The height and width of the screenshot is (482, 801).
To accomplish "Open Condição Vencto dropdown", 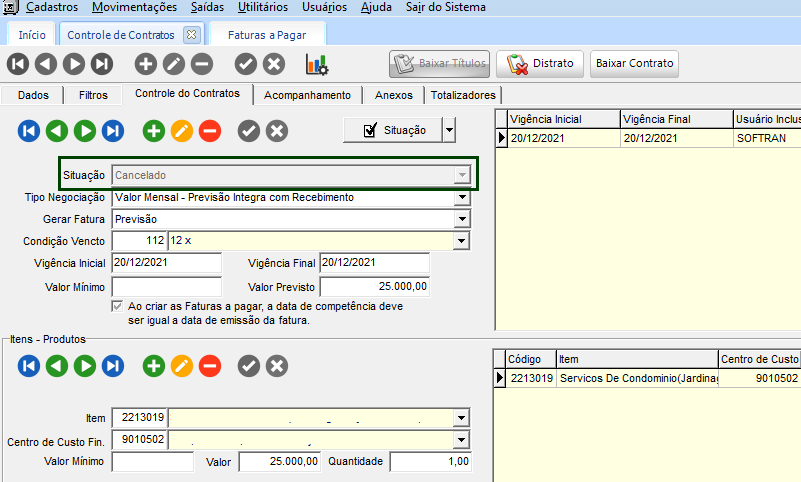I will (x=461, y=241).
